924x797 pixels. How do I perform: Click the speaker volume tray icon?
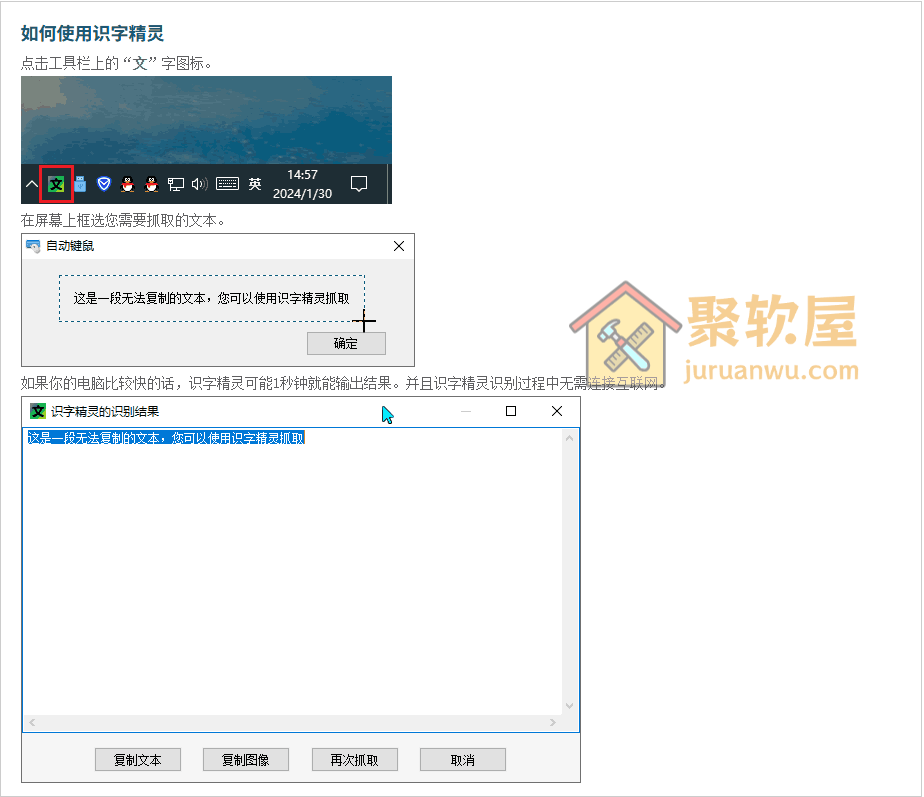coord(198,183)
